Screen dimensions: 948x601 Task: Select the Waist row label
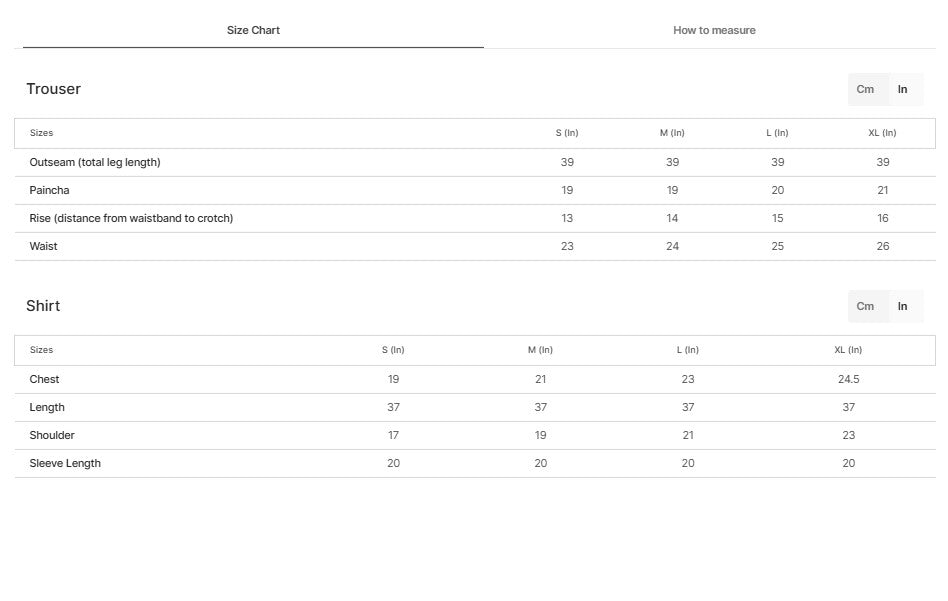pyautogui.click(x=44, y=246)
